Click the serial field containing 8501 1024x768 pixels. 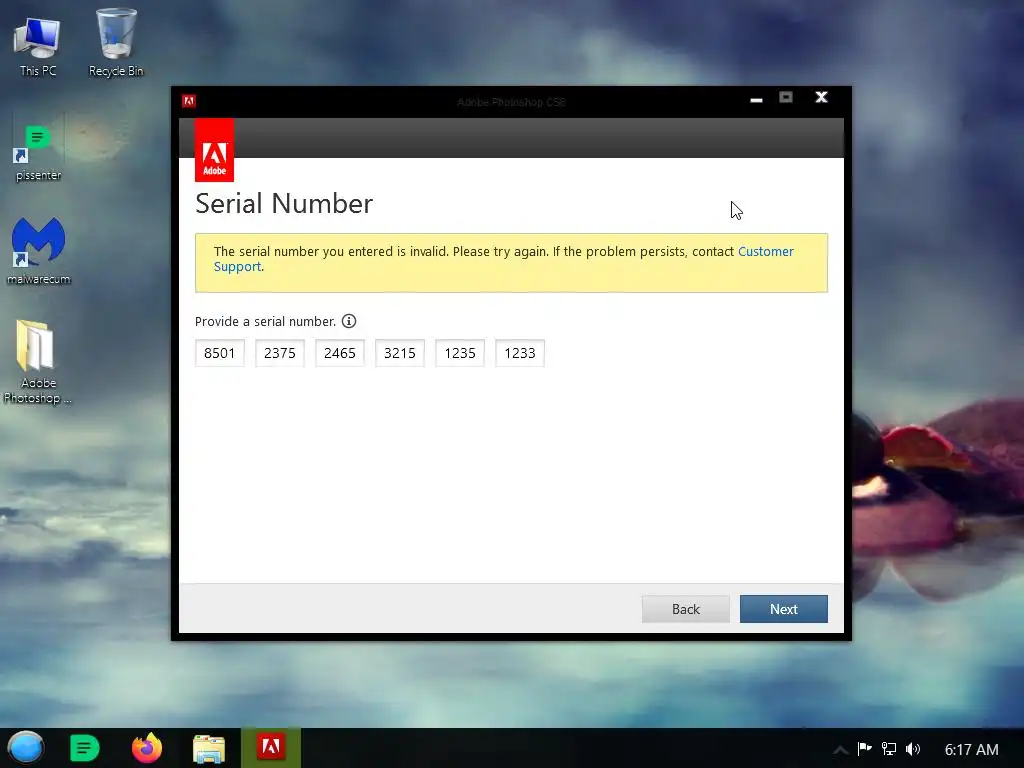pos(219,353)
